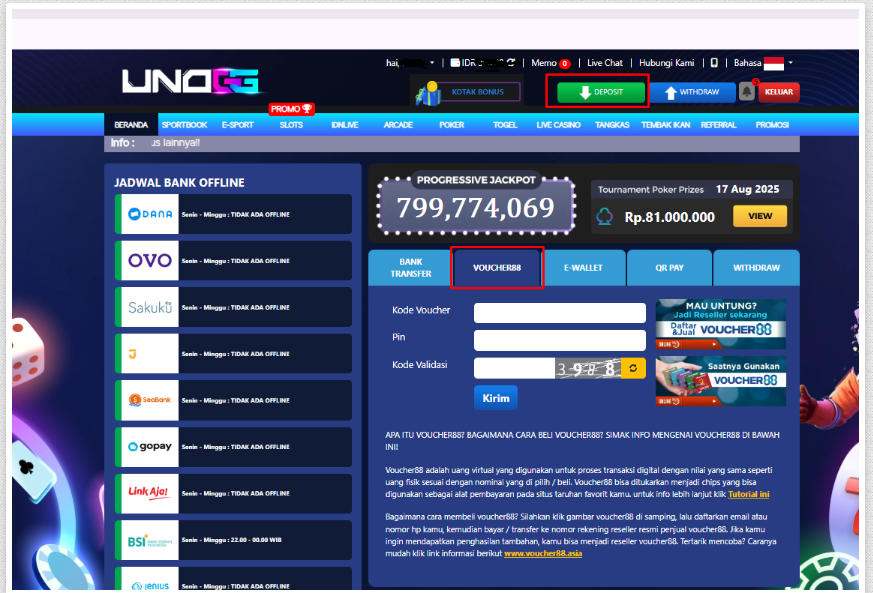Click the OVO bank logo

tap(150, 261)
